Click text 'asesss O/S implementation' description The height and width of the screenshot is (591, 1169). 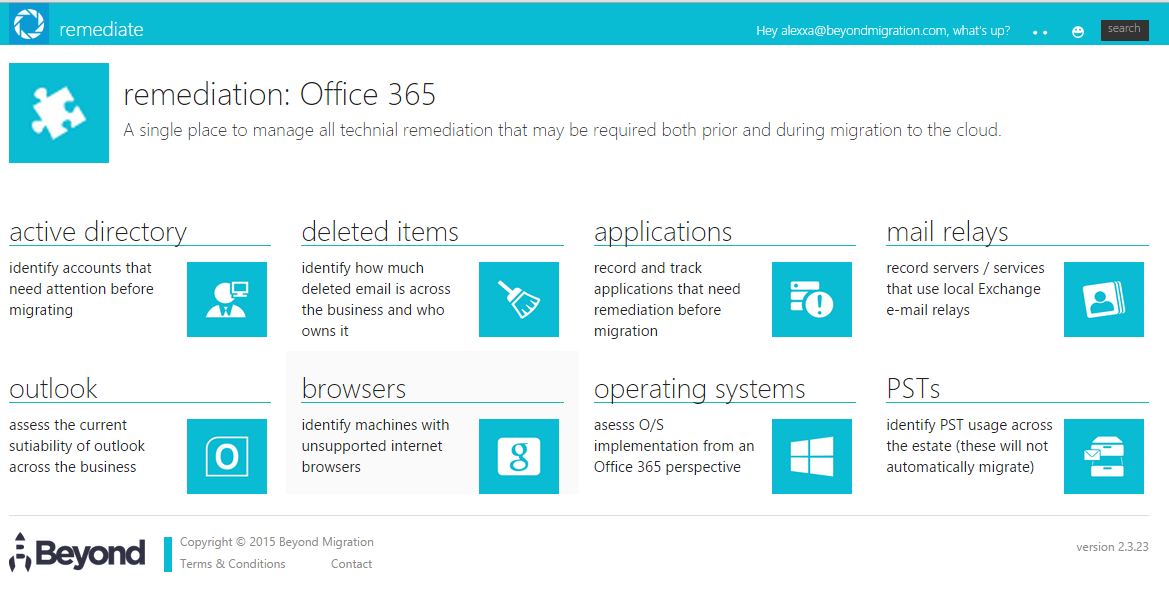coord(674,446)
